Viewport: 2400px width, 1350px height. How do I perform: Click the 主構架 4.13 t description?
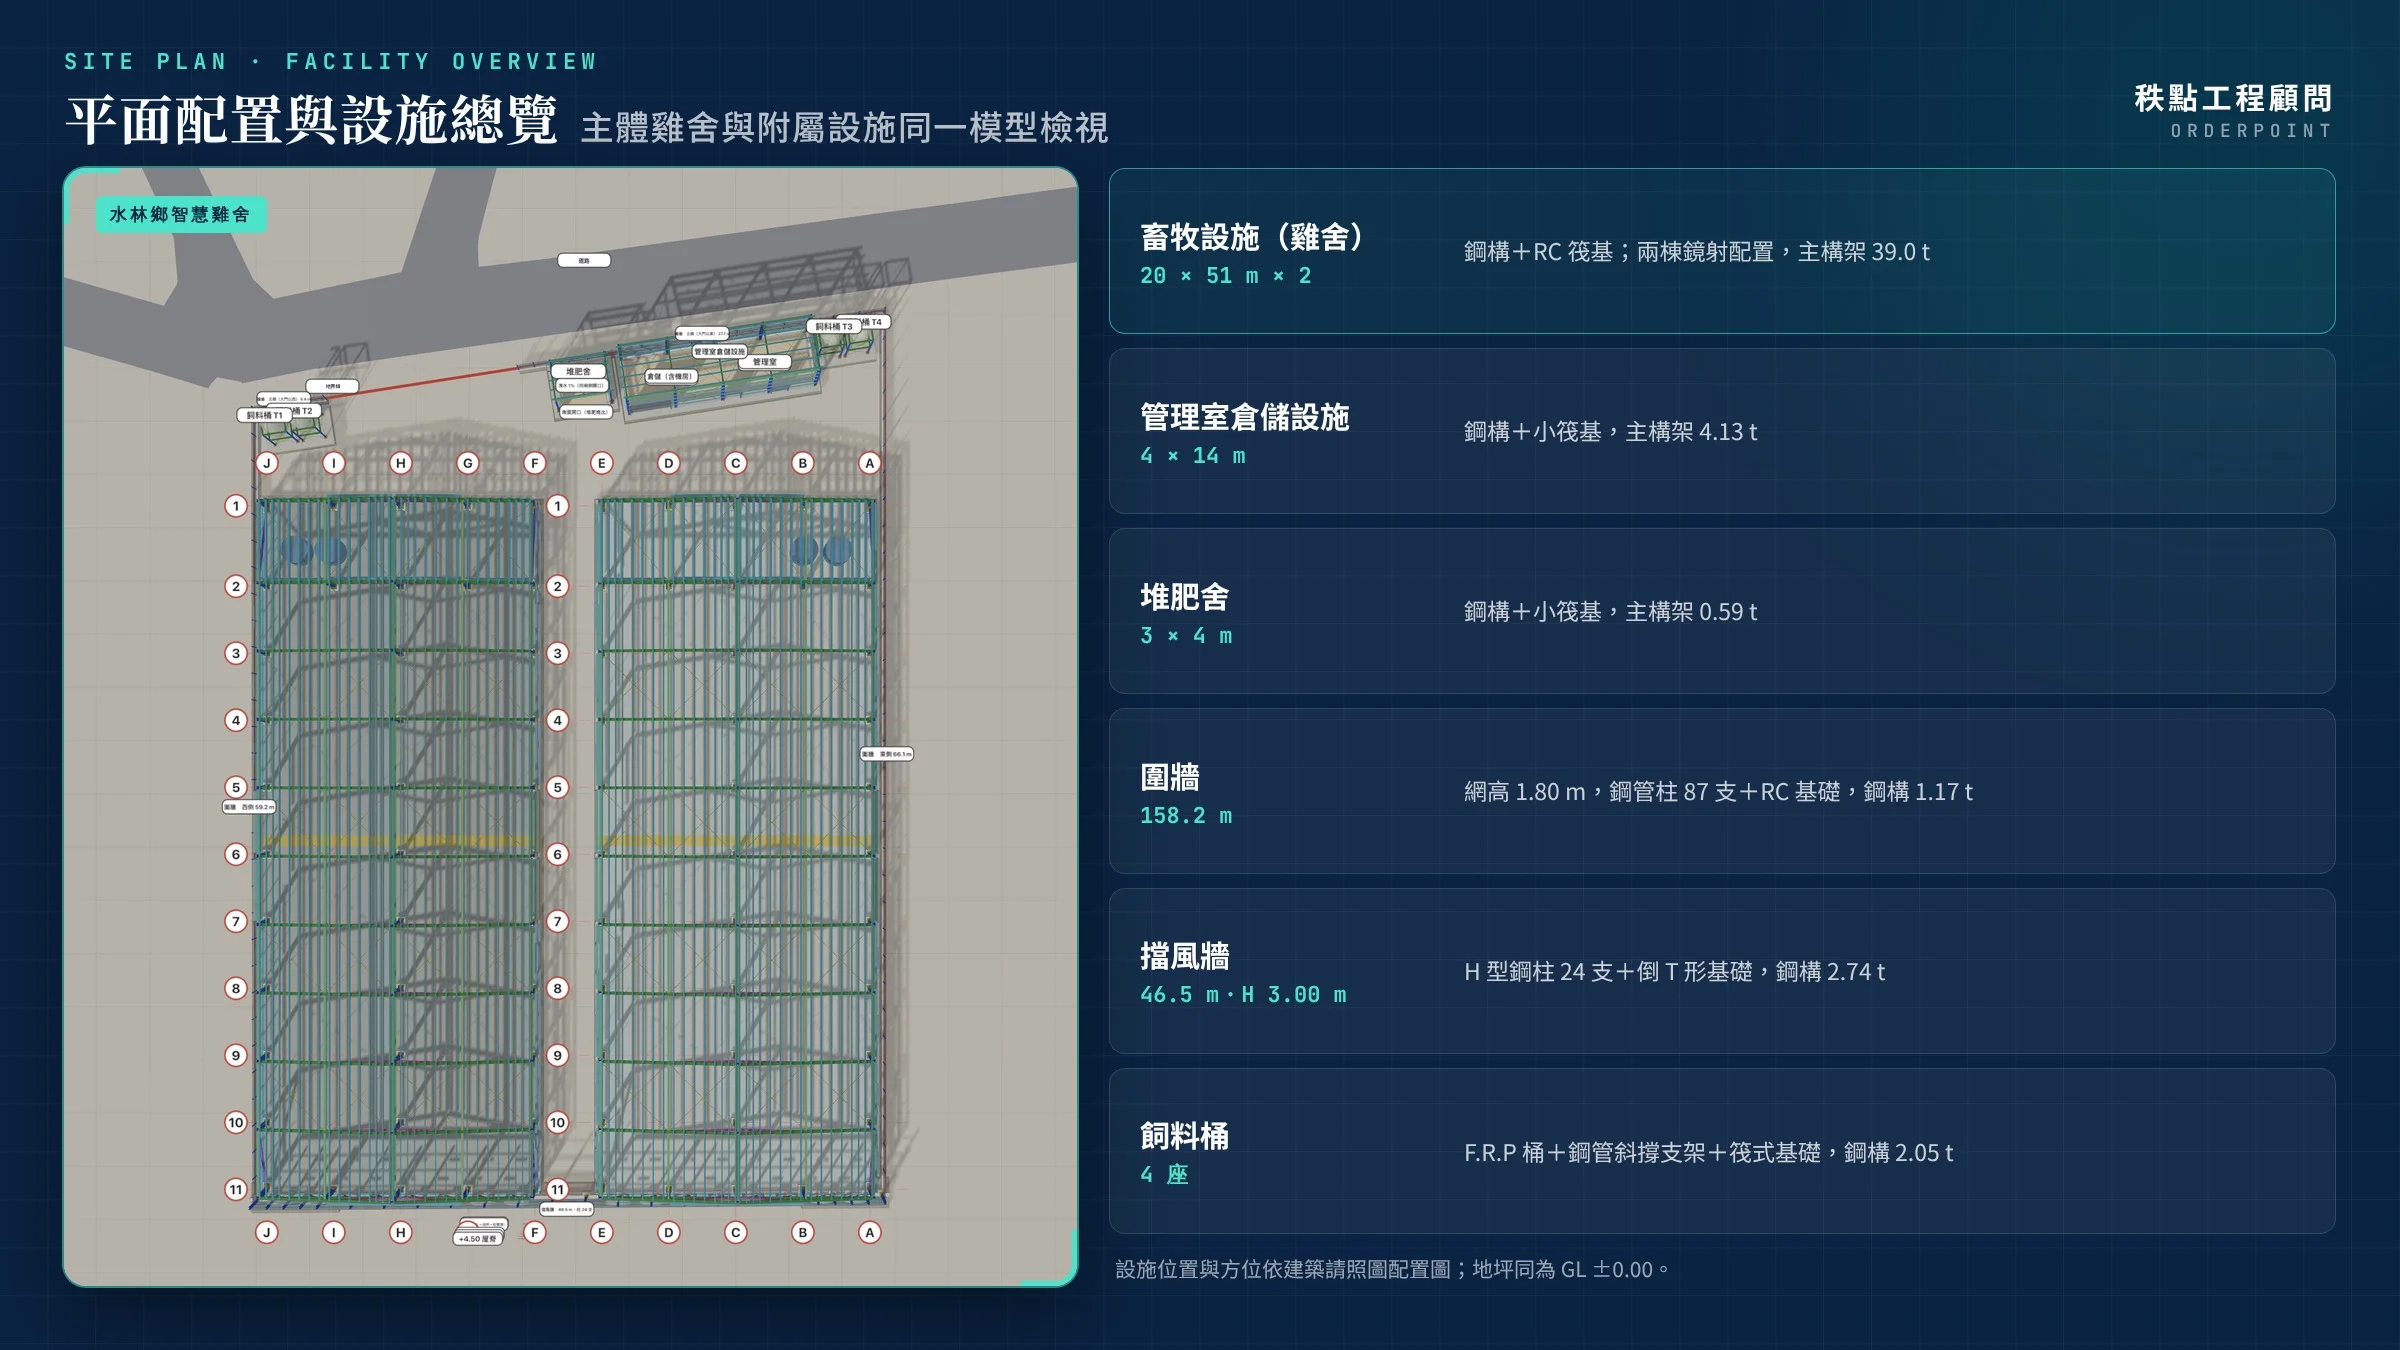[1611, 432]
